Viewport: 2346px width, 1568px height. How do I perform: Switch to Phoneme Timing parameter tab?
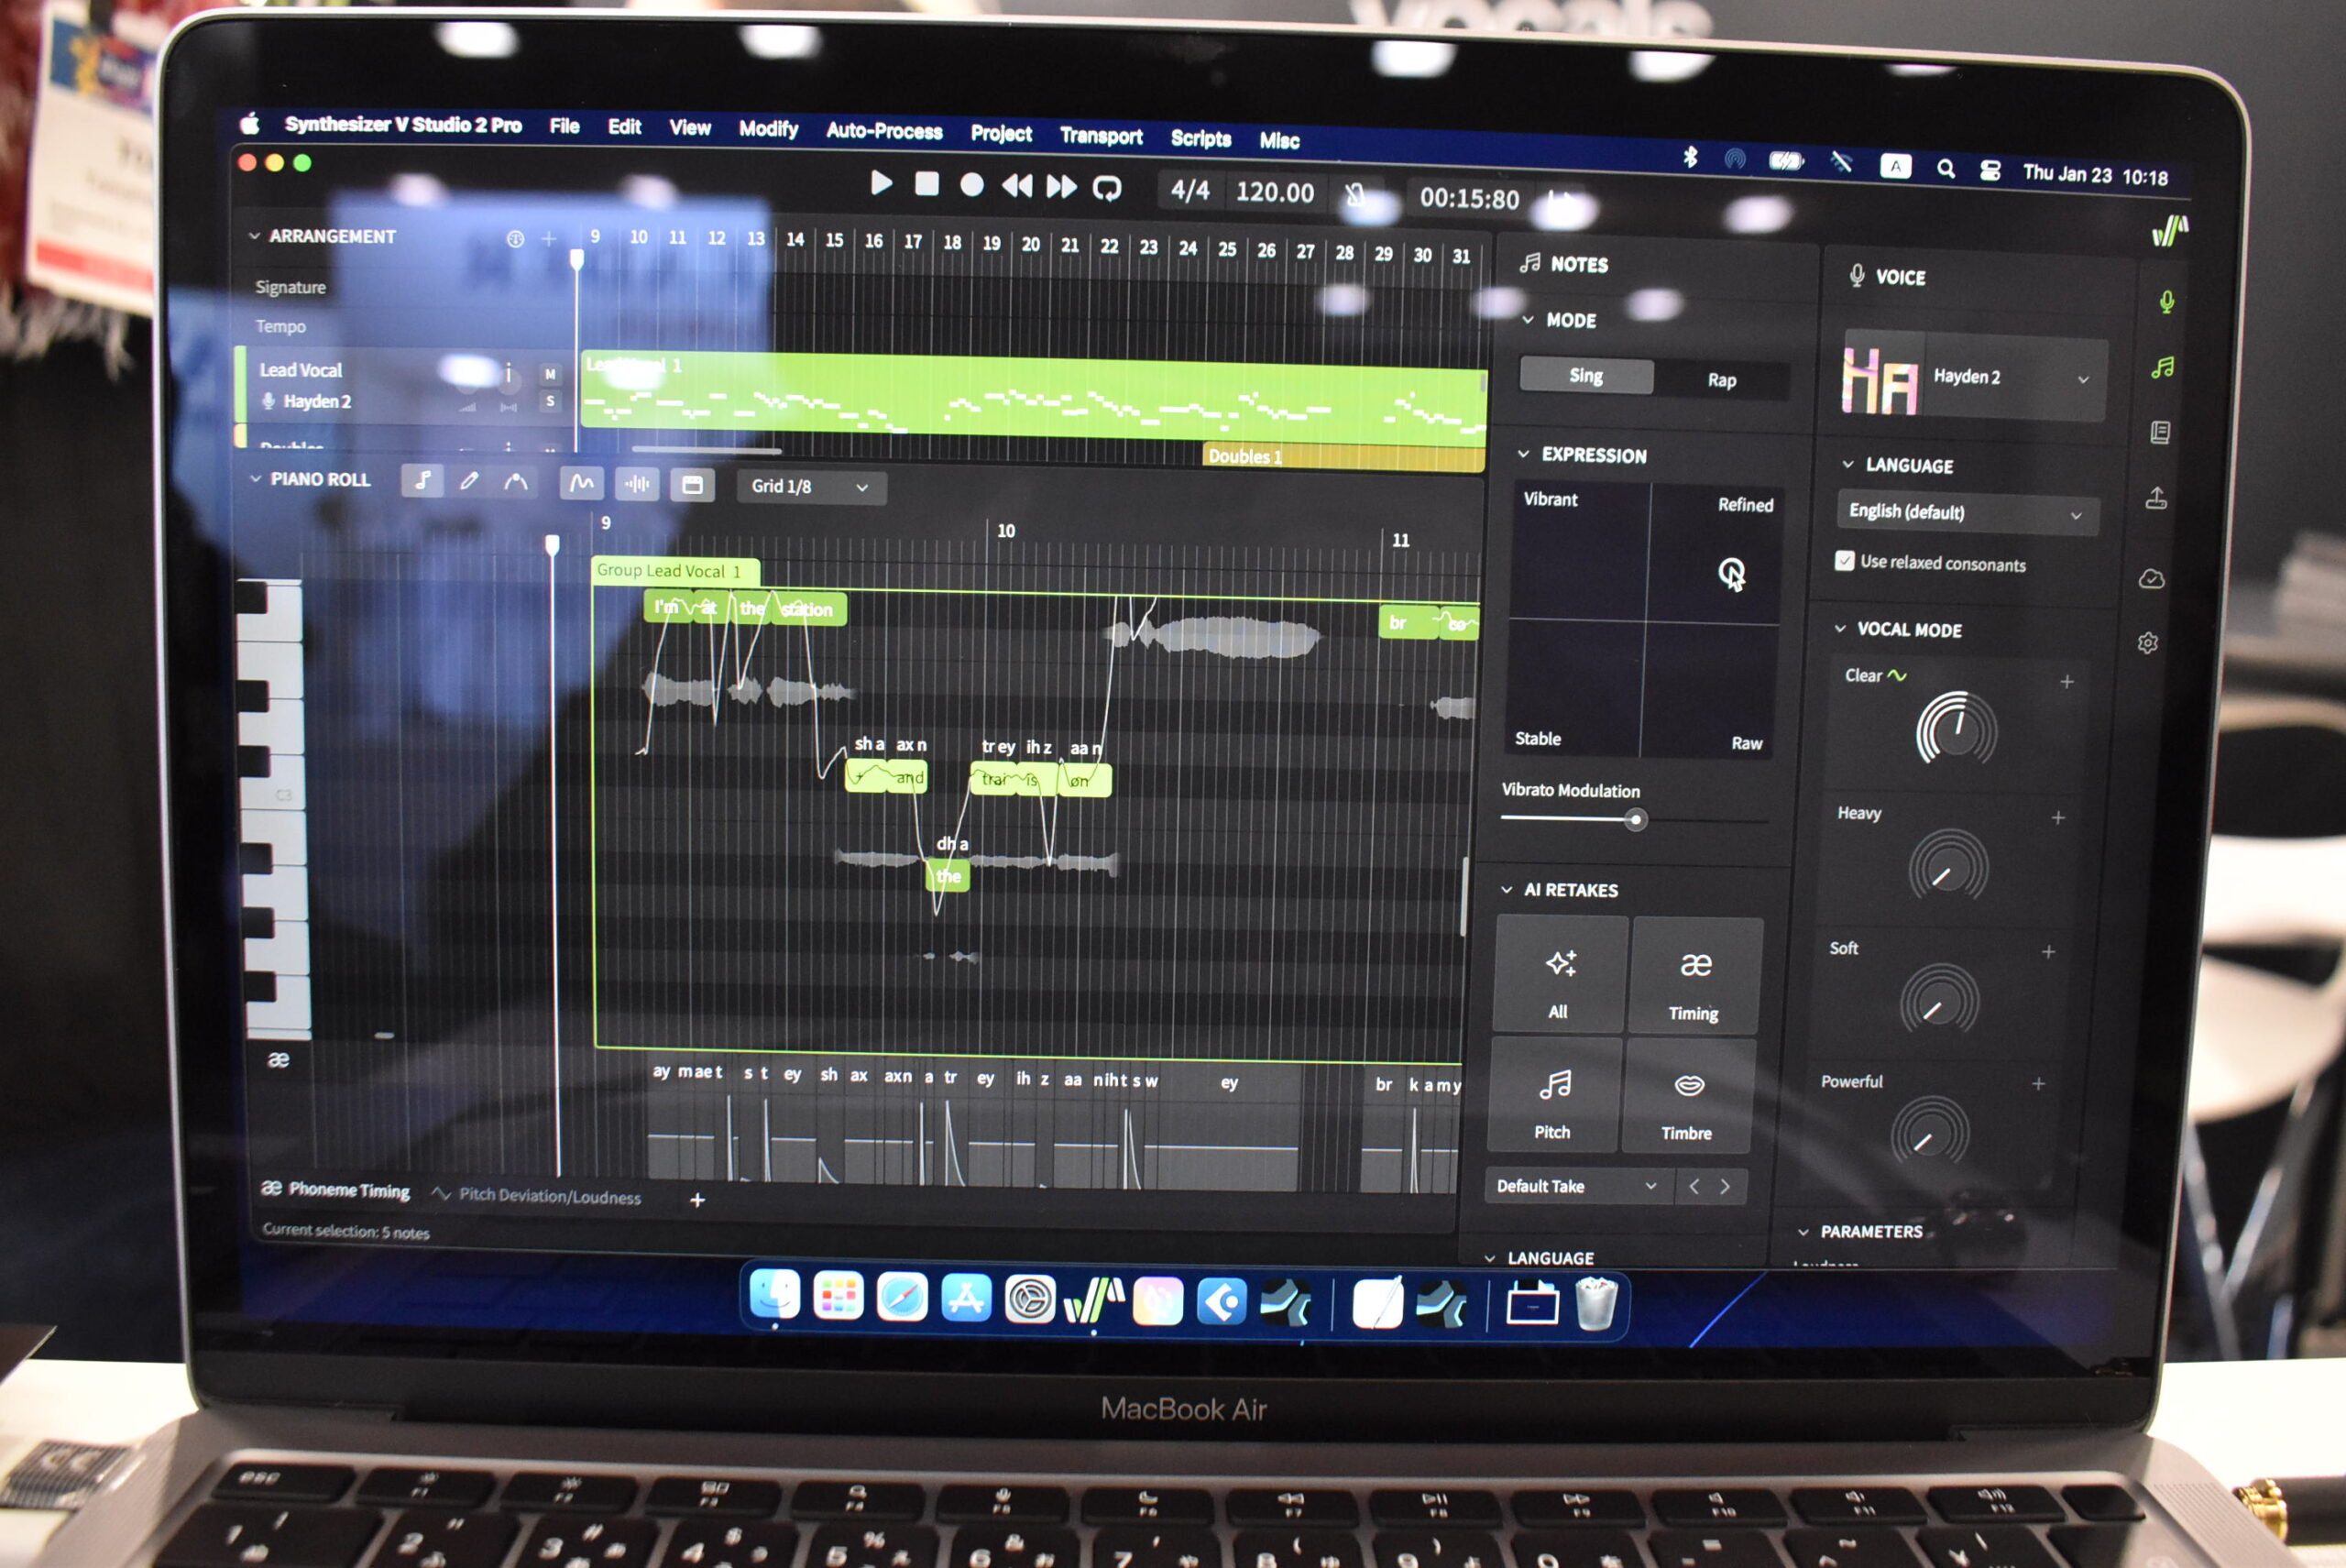click(x=336, y=1189)
